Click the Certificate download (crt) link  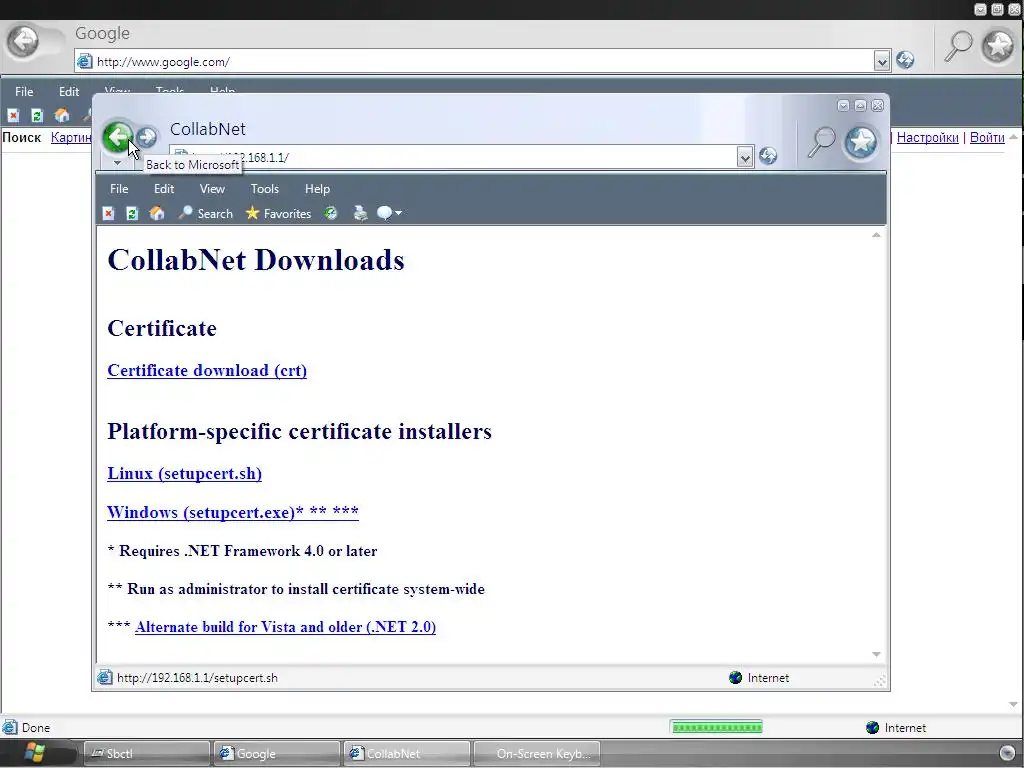(207, 370)
